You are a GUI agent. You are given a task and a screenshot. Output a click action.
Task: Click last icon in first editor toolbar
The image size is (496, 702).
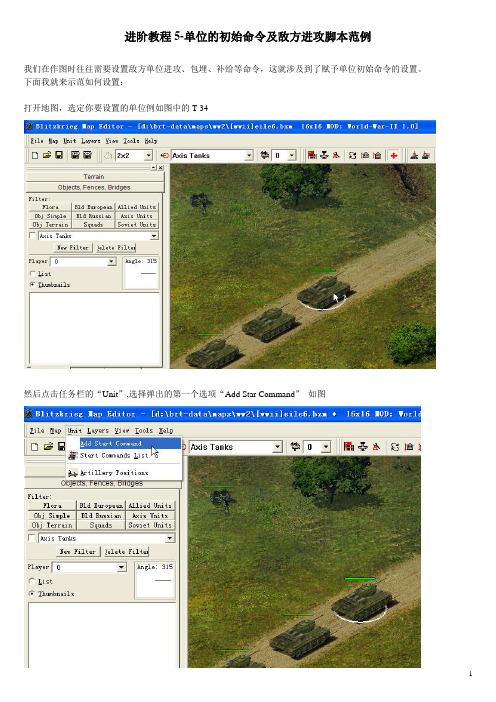(425, 155)
